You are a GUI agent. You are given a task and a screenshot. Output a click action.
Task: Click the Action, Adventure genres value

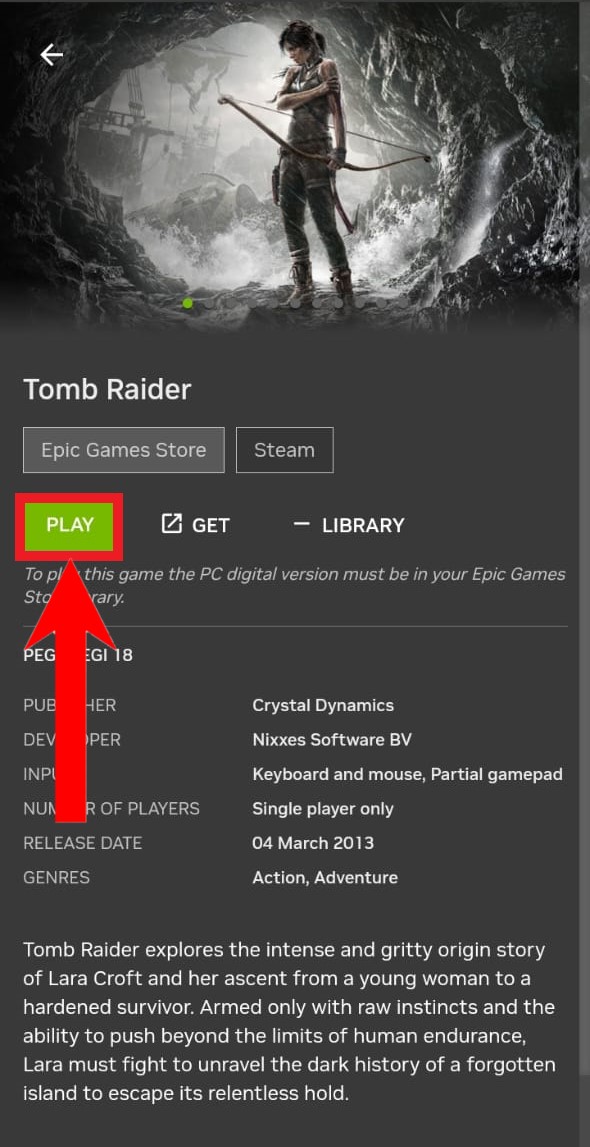coord(325,877)
